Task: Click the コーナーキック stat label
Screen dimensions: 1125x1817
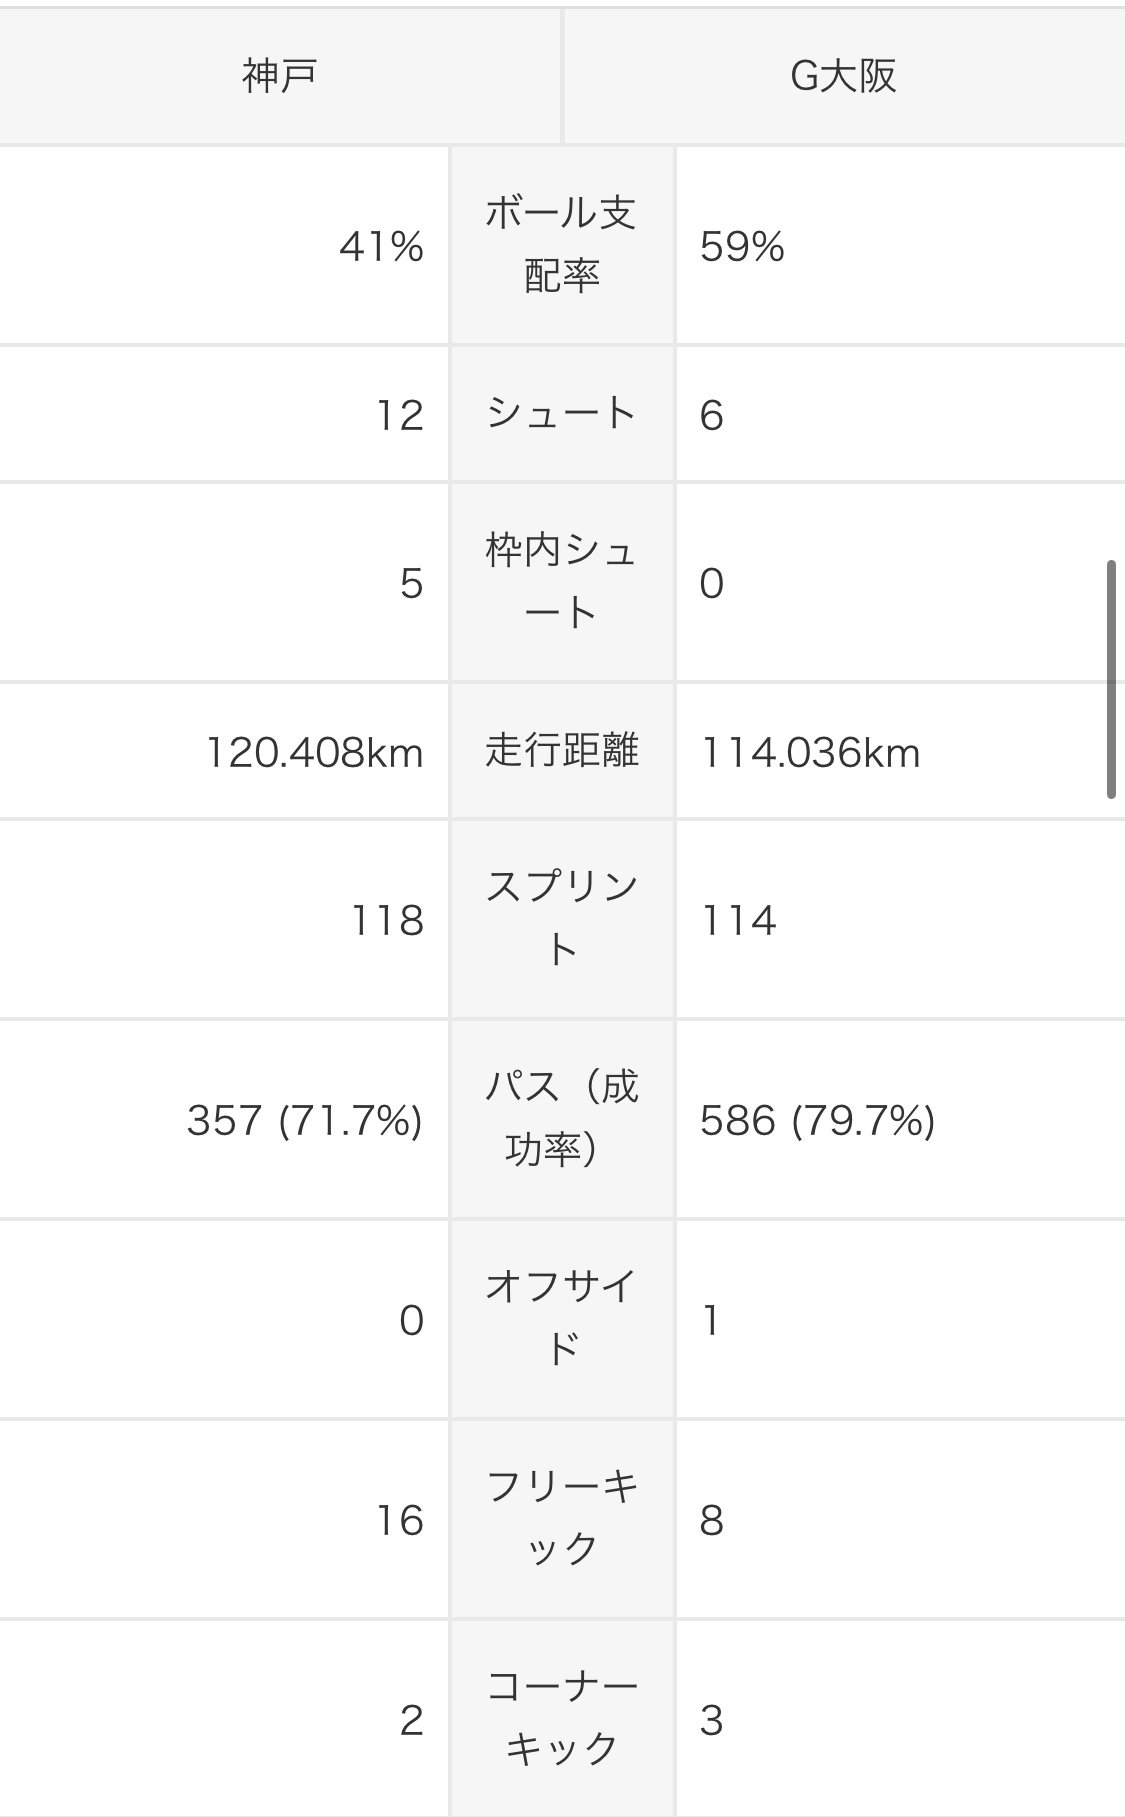Action: (x=562, y=1719)
